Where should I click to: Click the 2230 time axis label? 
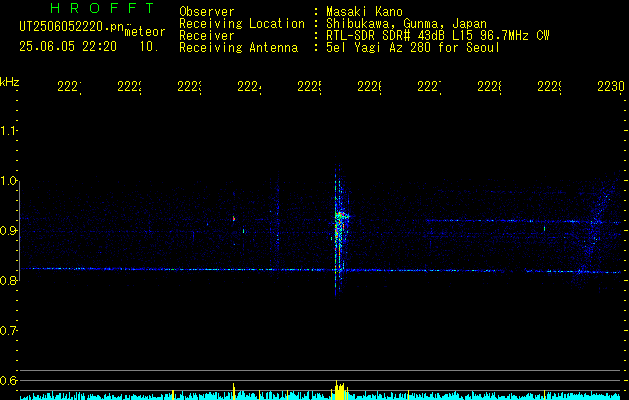611,87
